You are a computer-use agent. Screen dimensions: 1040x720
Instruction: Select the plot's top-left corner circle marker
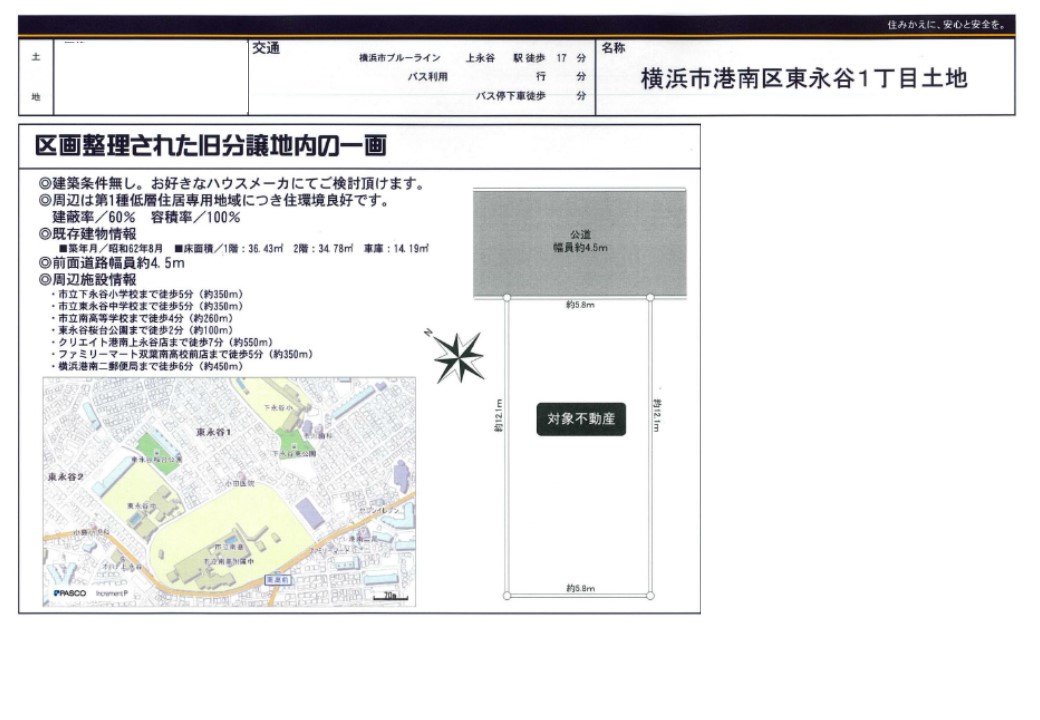pyautogui.click(x=507, y=297)
